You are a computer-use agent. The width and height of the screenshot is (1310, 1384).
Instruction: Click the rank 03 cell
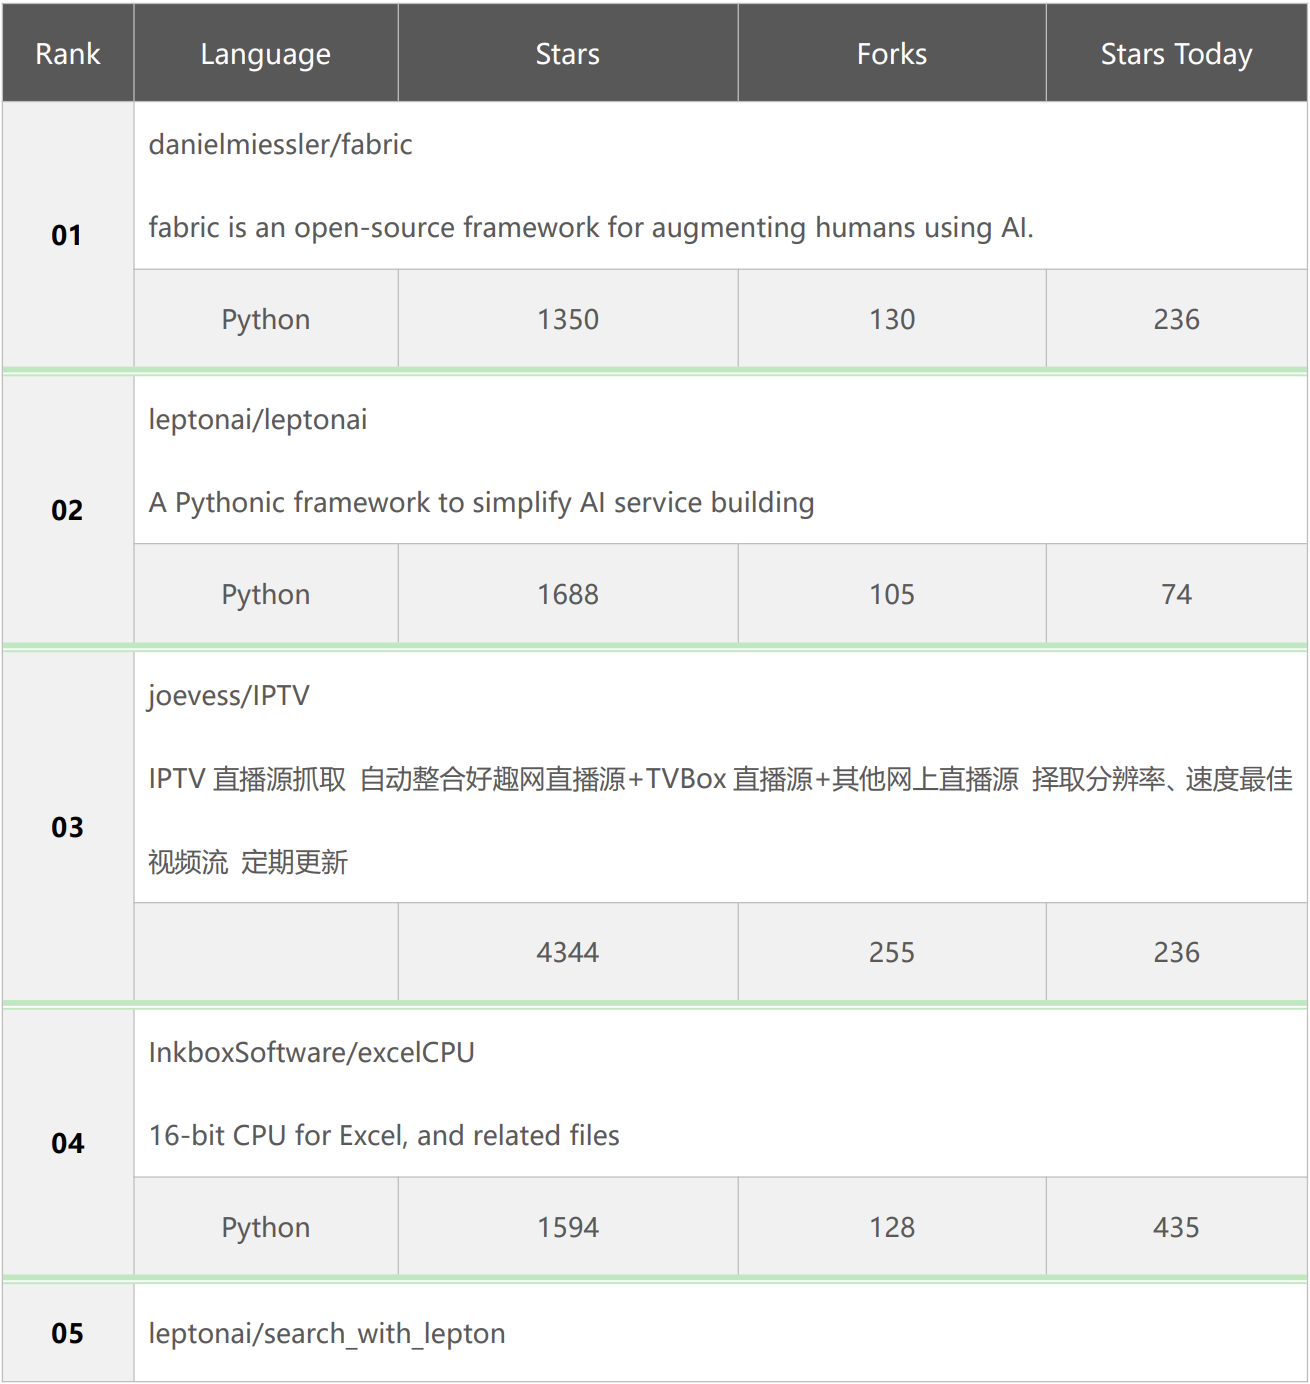click(68, 828)
